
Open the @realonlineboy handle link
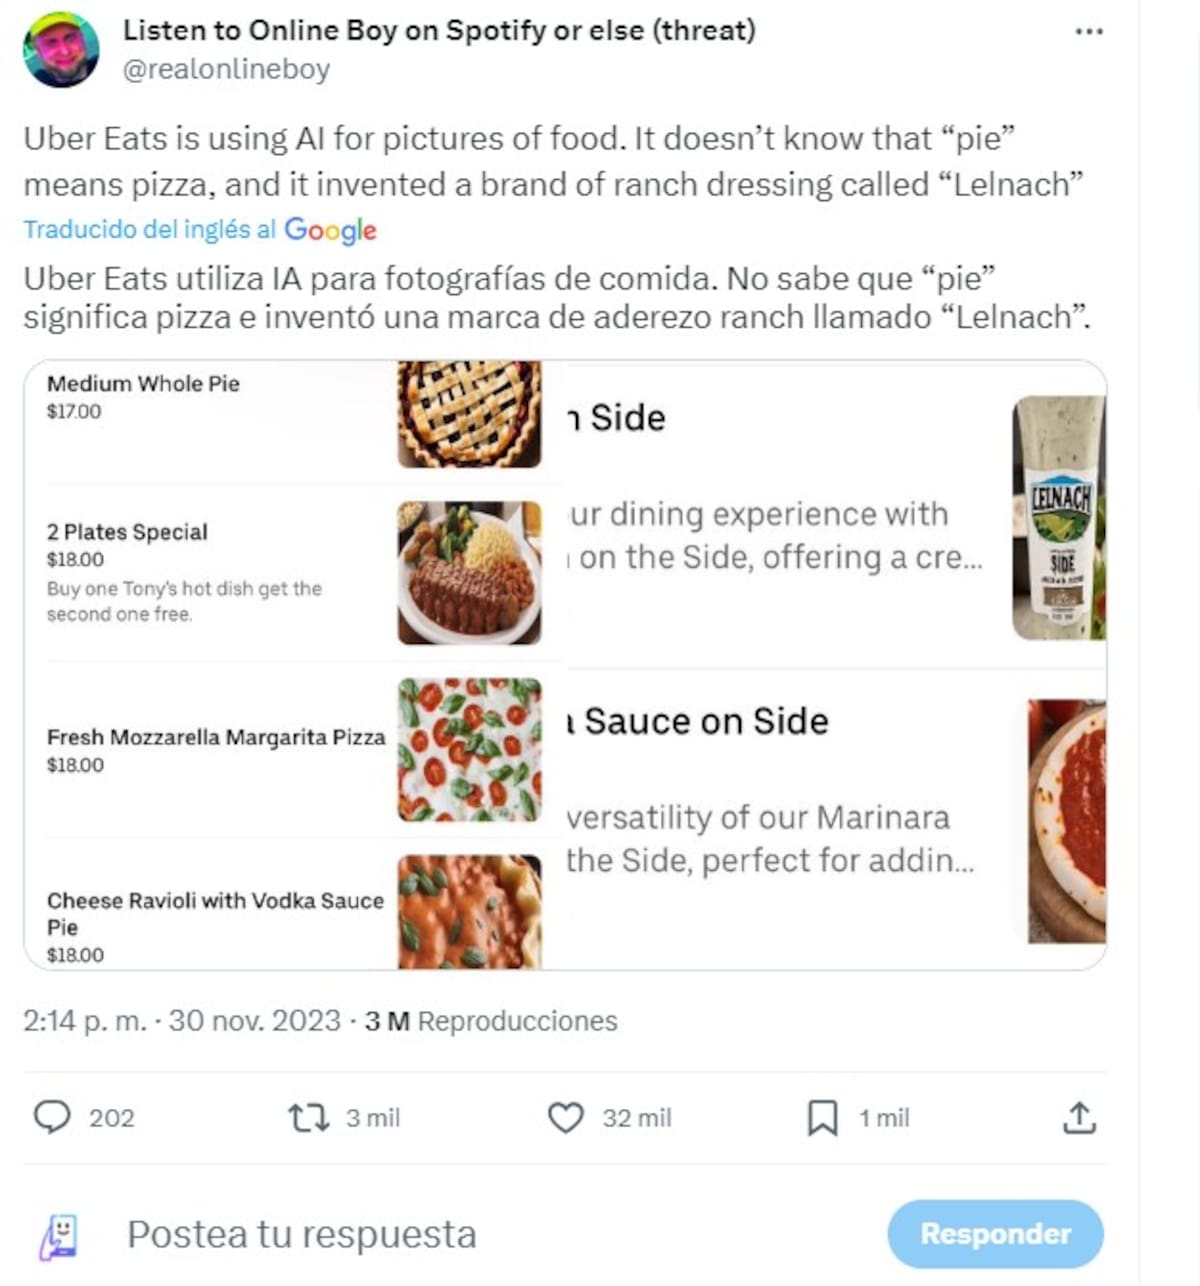(x=226, y=69)
